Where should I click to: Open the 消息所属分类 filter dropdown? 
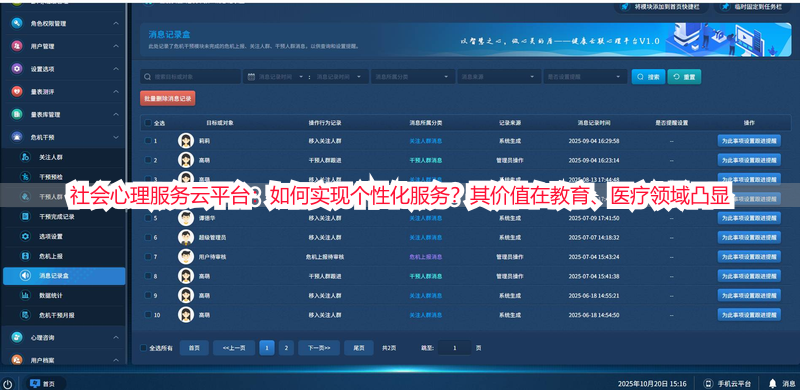(413, 77)
